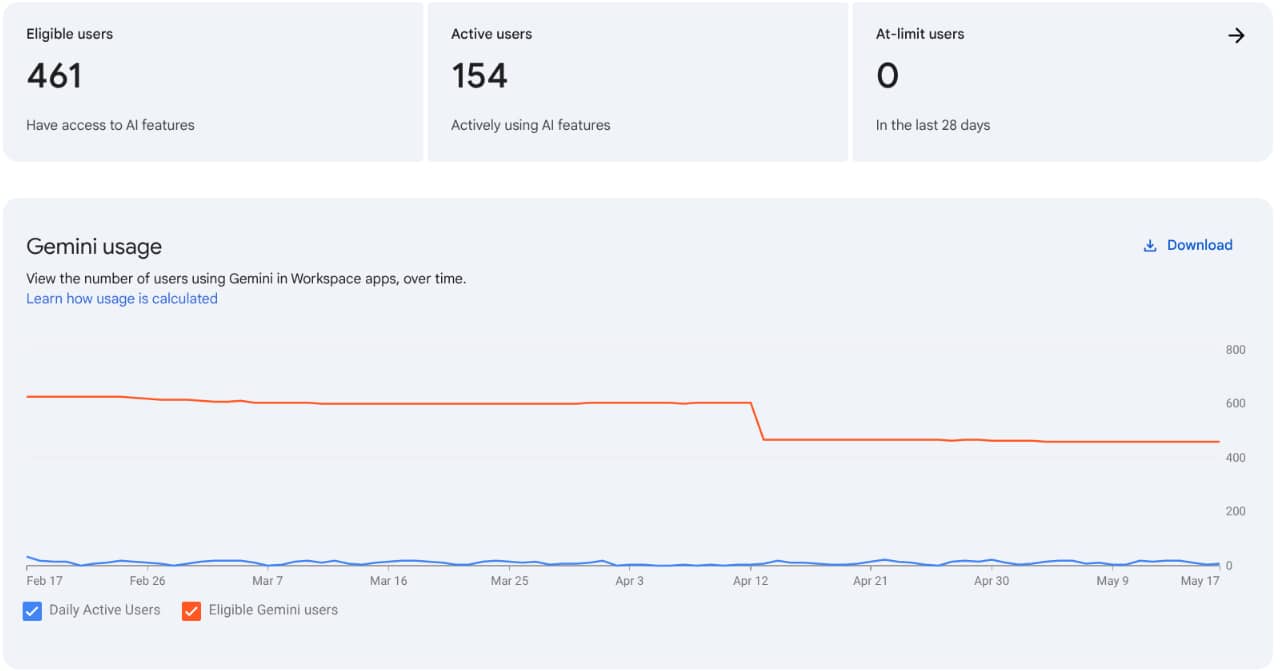Image resolution: width=1280 pixels, height=671 pixels.
Task: Click the 461 eligible users count
Action: coord(54,76)
